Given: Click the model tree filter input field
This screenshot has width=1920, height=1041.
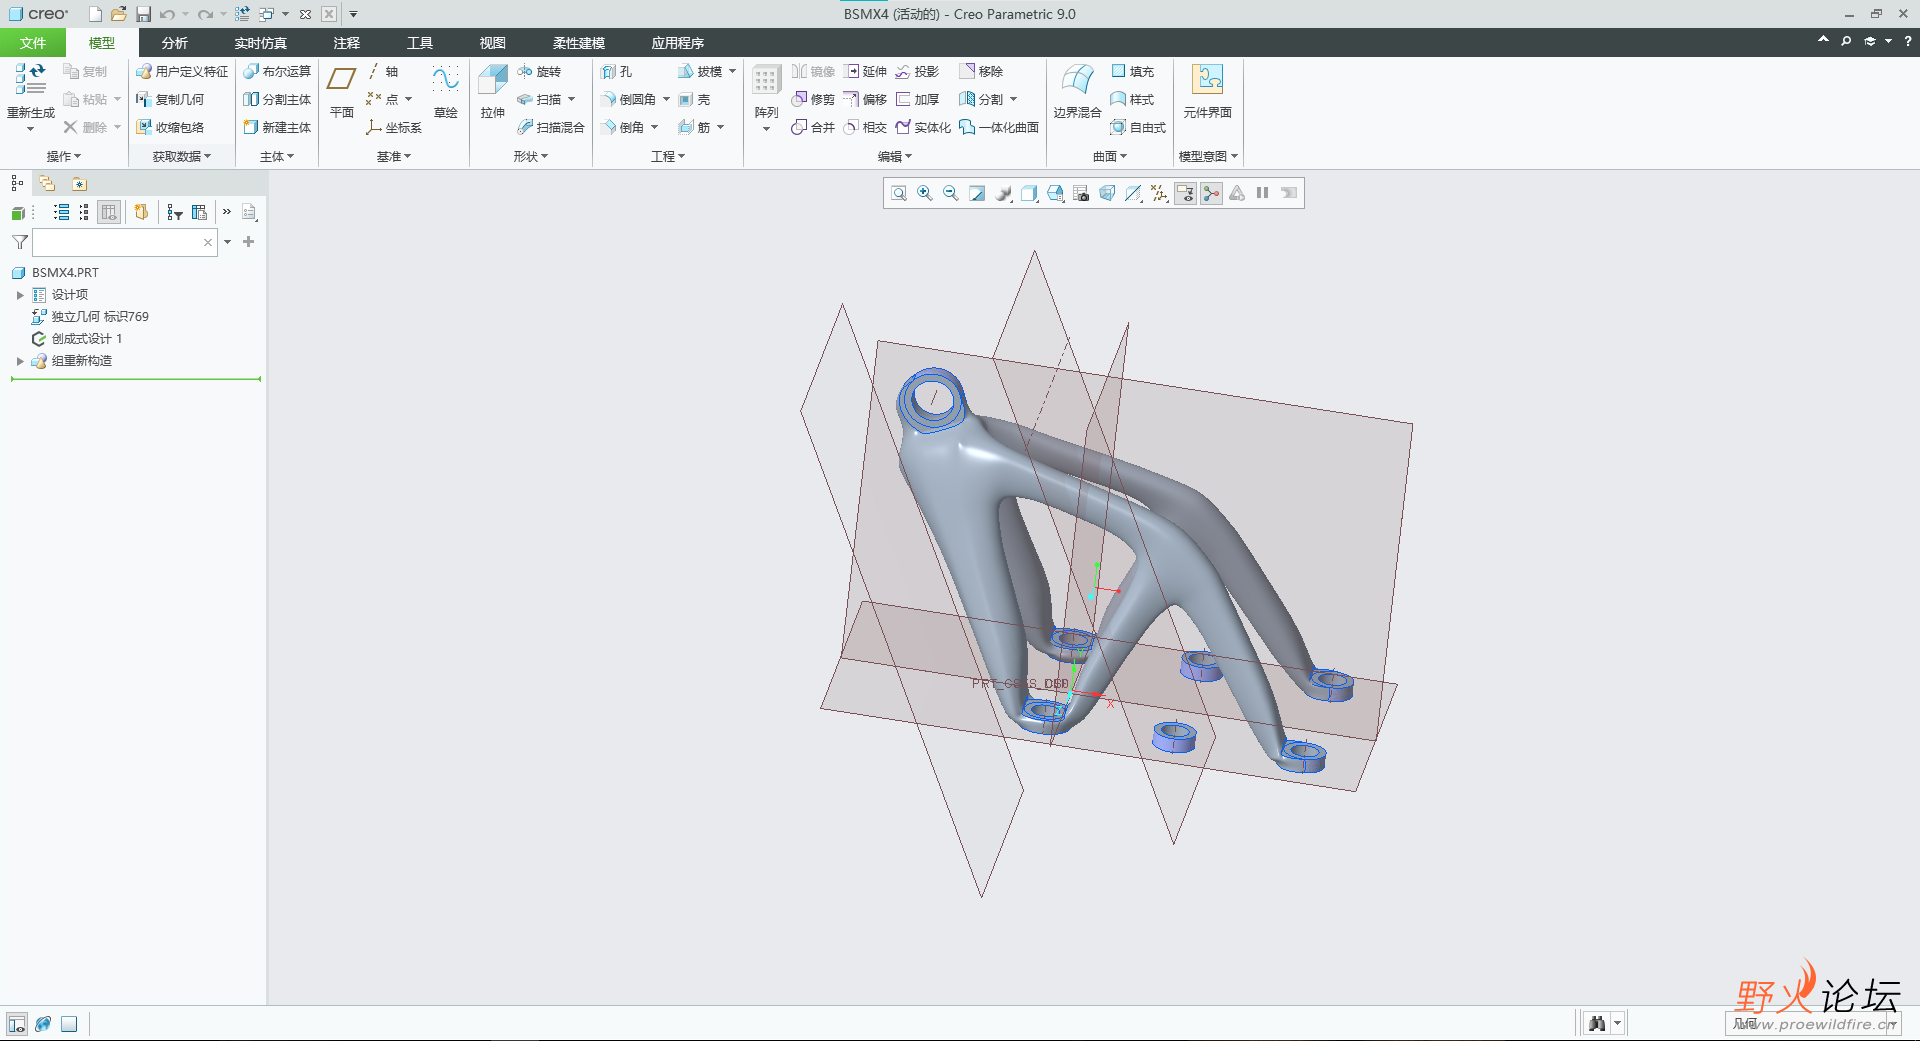Looking at the screenshot, I should pyautogui.click(x=125, y=242).
